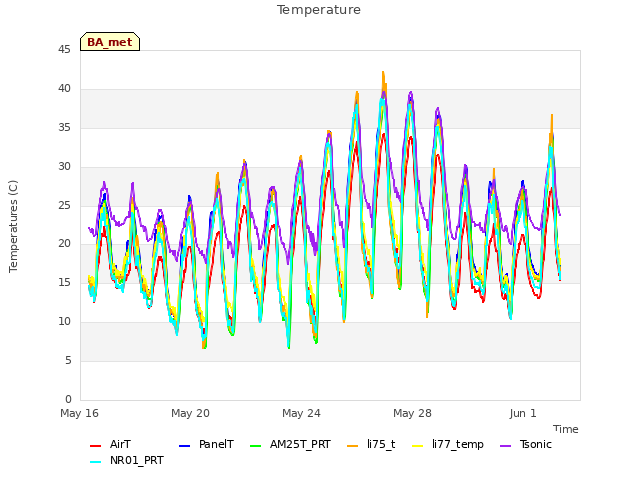The height and width of the screenshot is (480, 640).
Task: Click the May 28 x-axis label
Action: (x=412, y=413)
